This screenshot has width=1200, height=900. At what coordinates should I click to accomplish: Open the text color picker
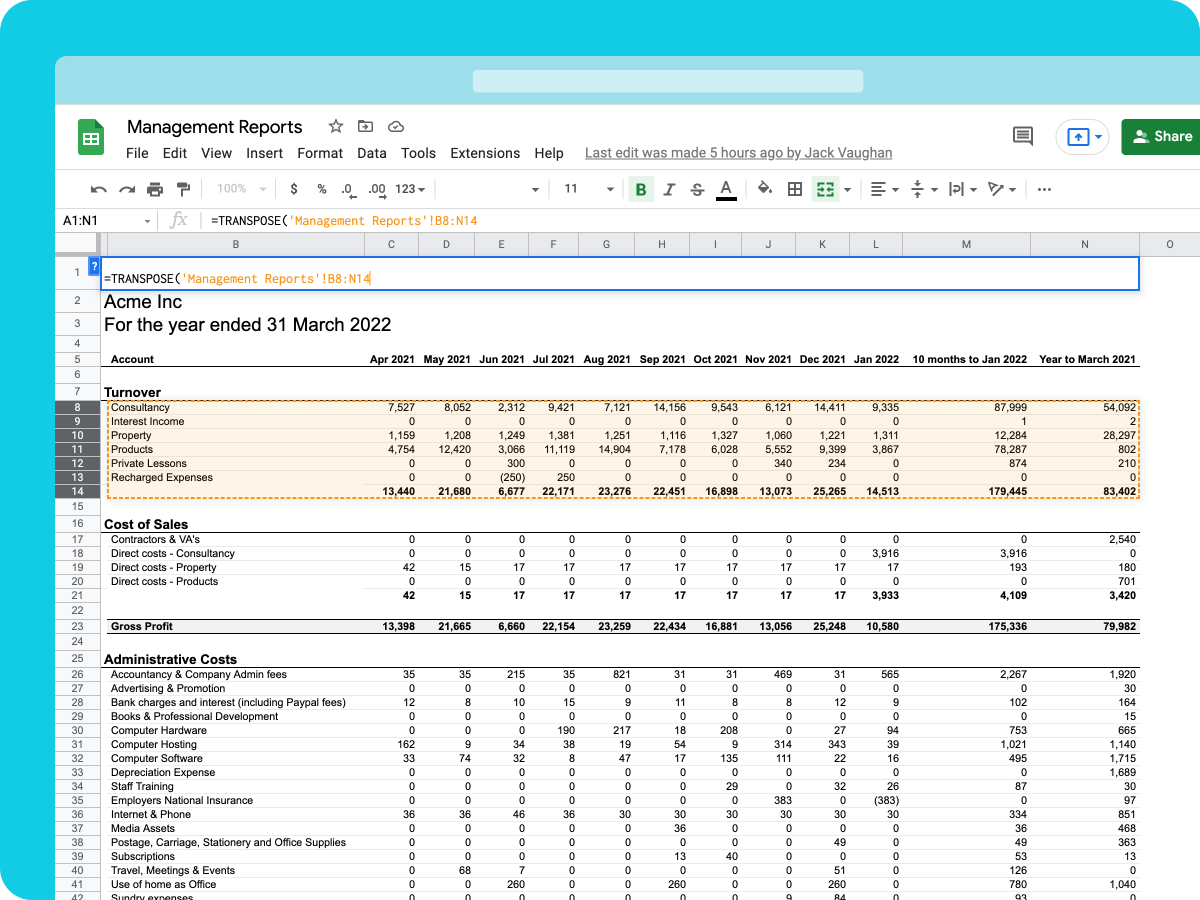click(x=726, y=189)
